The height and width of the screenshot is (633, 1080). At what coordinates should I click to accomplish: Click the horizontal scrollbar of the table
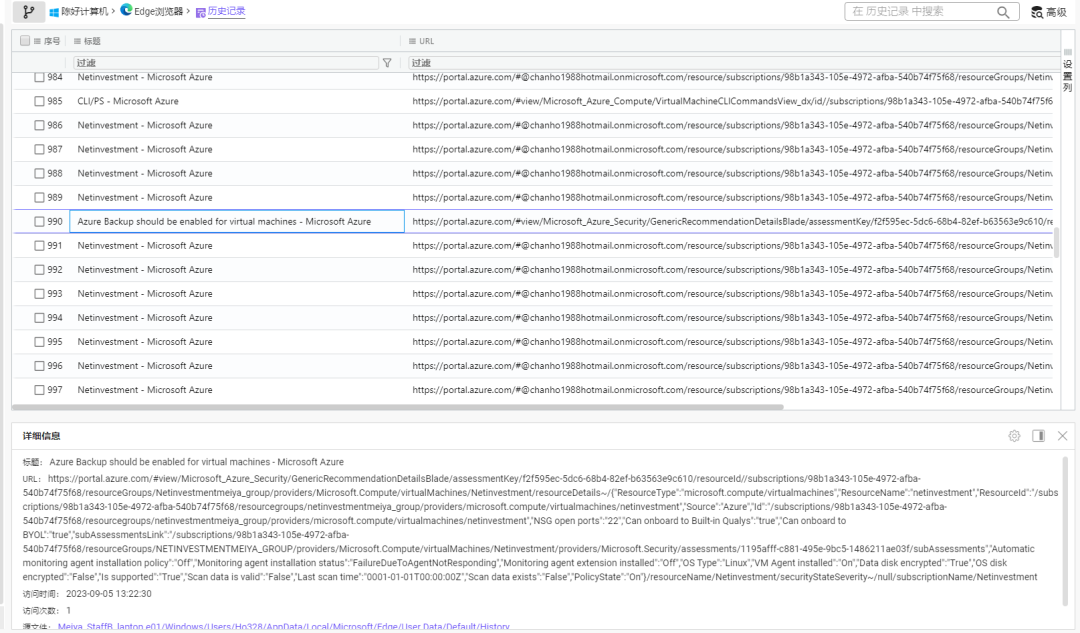[x=398, y=407]
